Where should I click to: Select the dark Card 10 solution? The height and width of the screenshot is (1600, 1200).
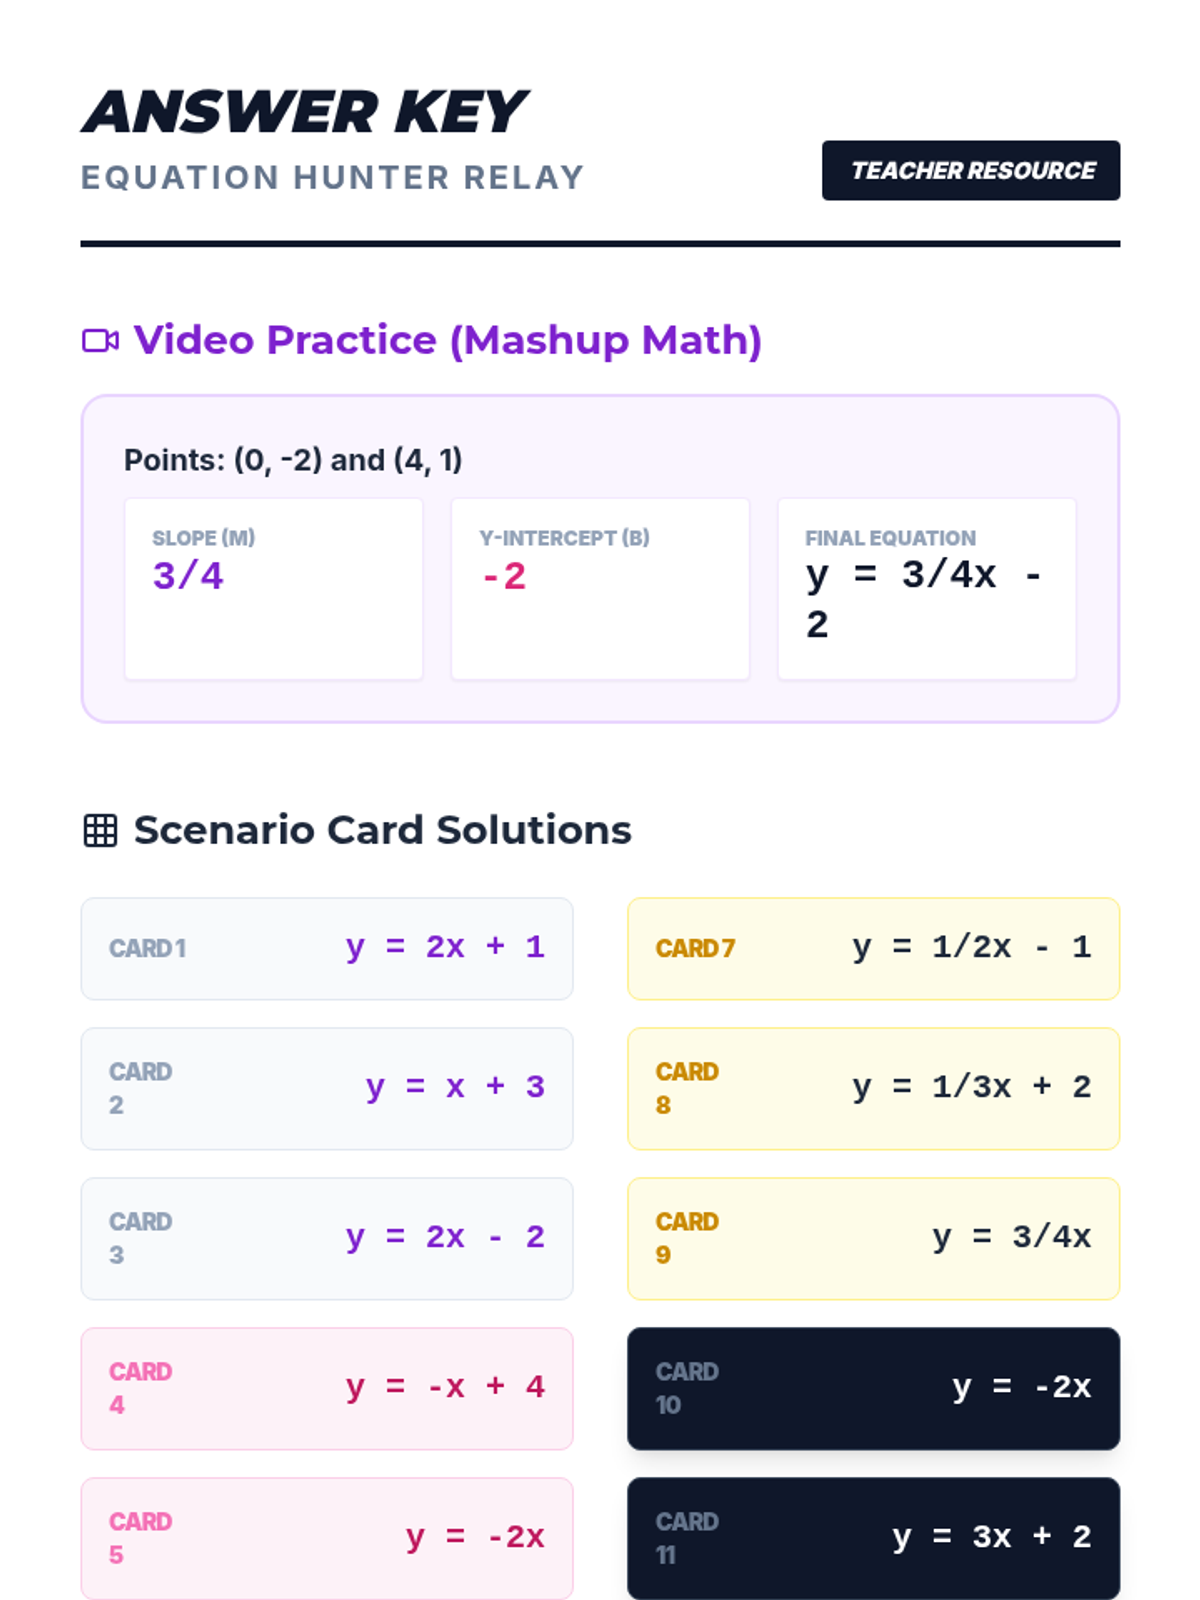[873, 1388]
